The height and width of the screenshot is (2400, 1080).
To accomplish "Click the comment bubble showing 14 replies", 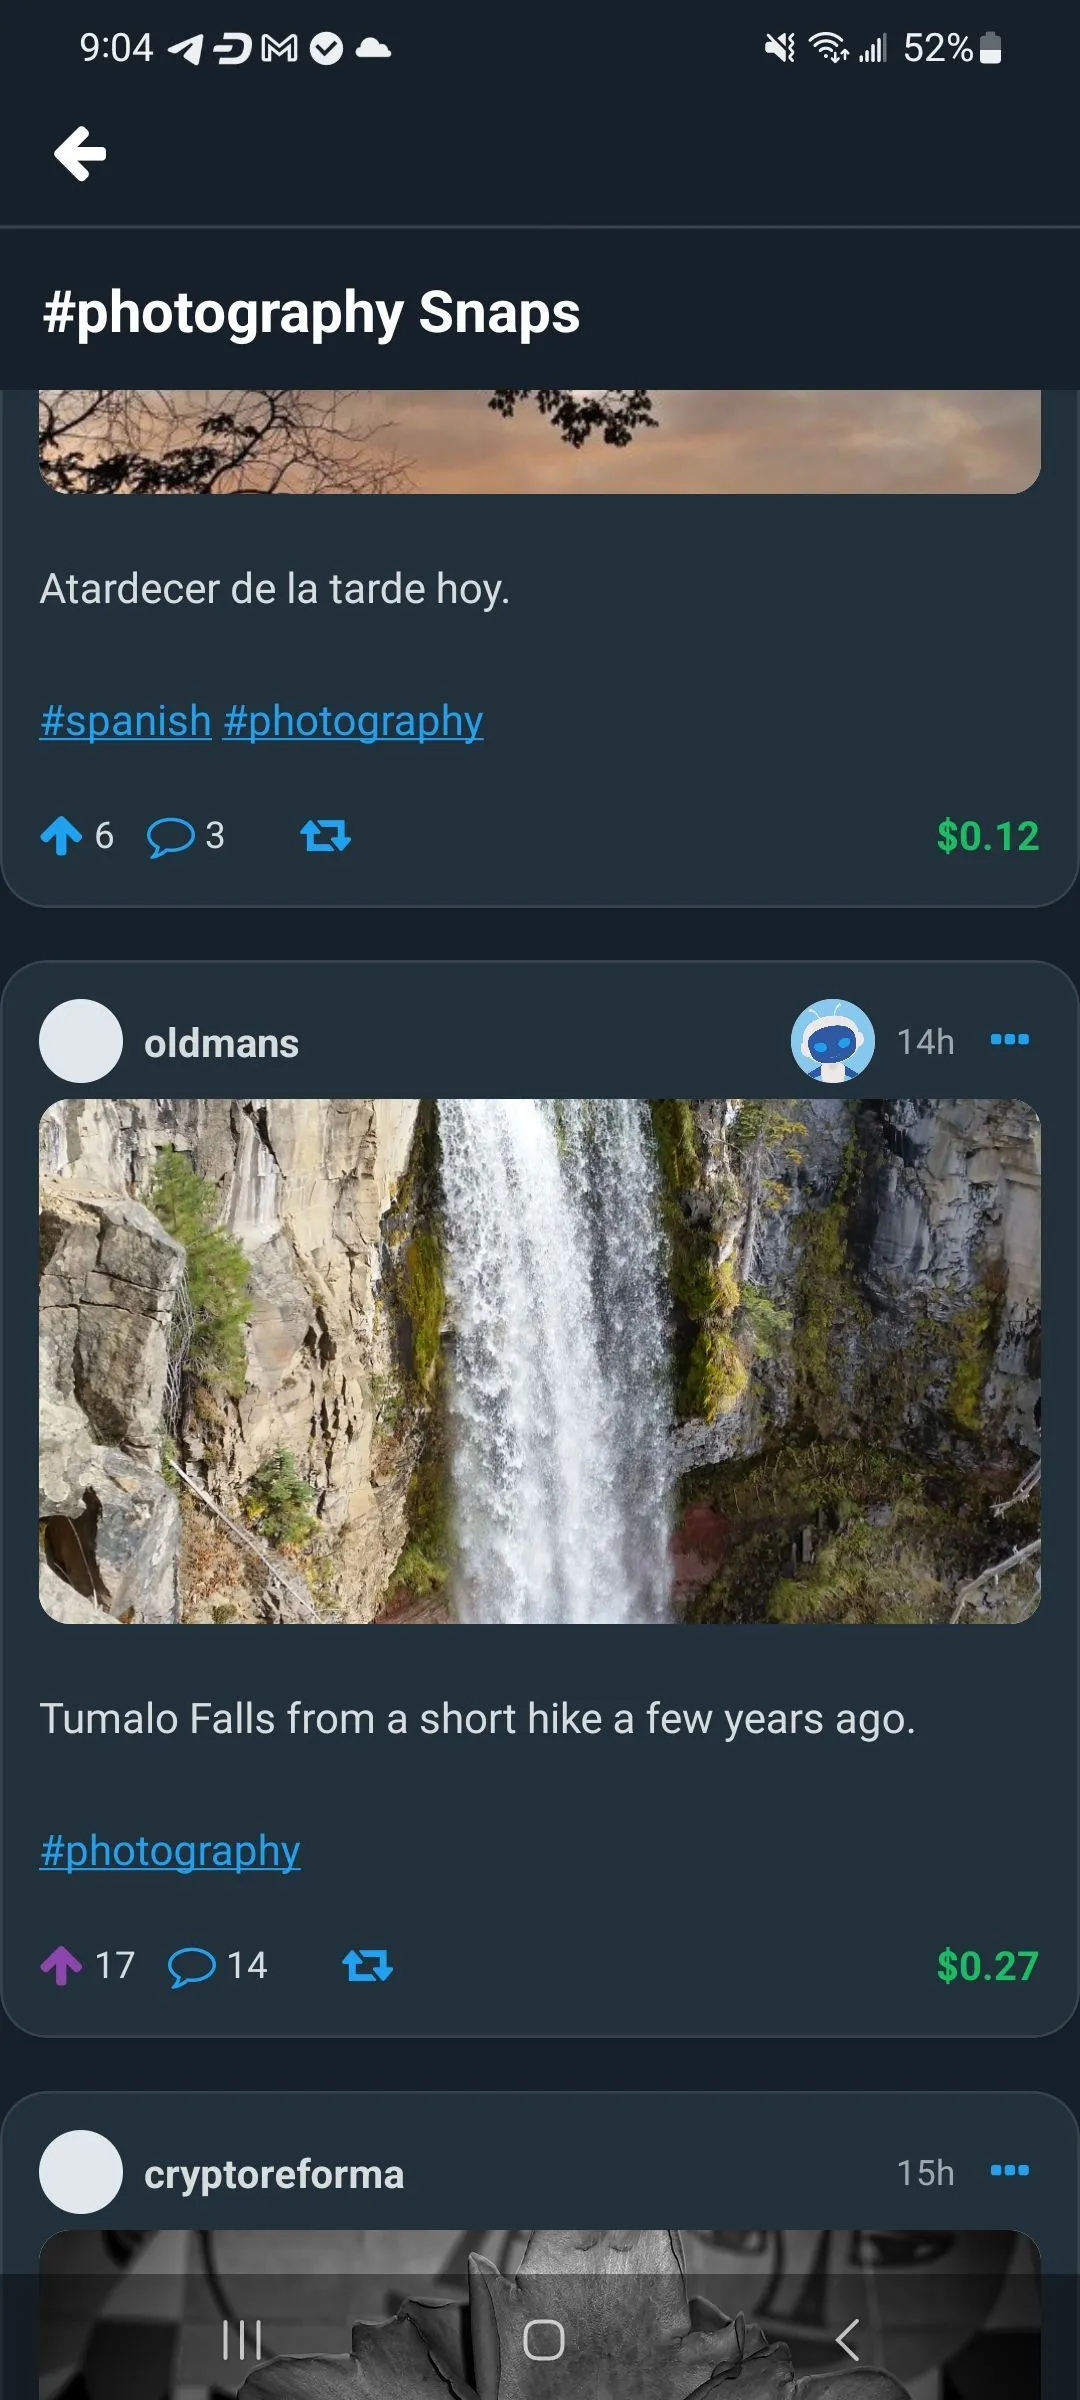I will coord(194,1965).
